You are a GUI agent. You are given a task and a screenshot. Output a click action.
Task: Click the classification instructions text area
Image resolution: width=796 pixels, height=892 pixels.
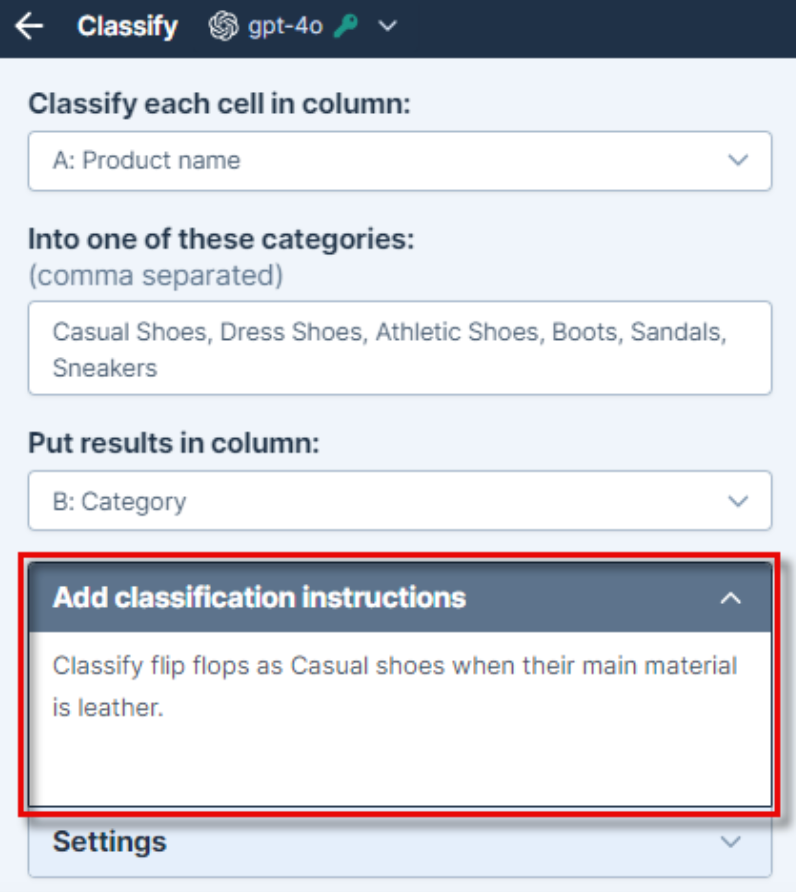pyautogui.click(x=400, y=718)
